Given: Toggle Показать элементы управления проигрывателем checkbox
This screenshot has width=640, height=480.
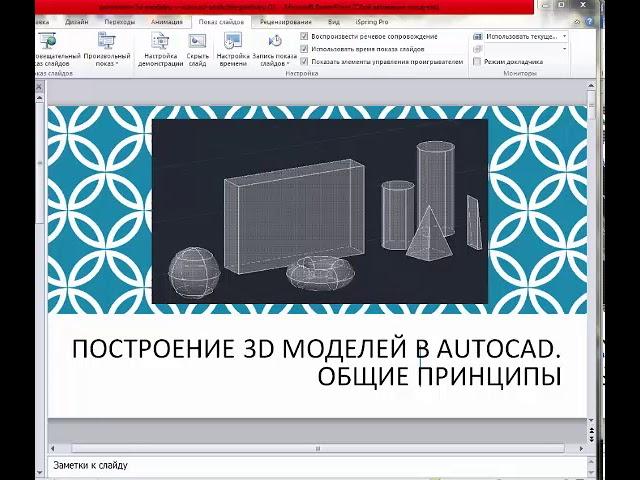Looking at the screenshot, I should [x=304, y=62].
